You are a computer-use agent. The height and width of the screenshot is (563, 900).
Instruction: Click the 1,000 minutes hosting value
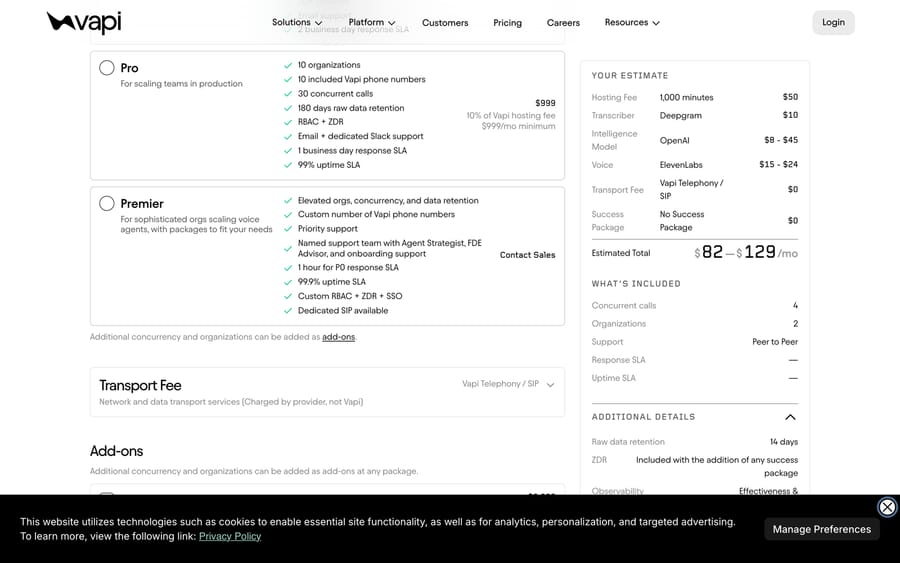tap(686, 98)
